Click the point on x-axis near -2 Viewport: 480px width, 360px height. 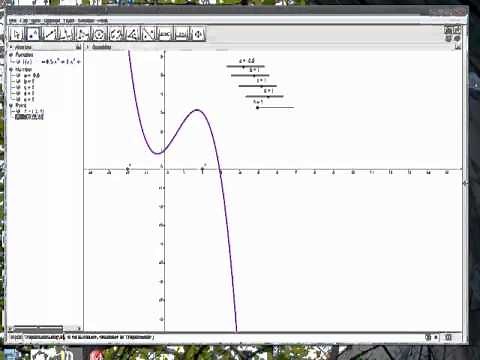[128, 169]
